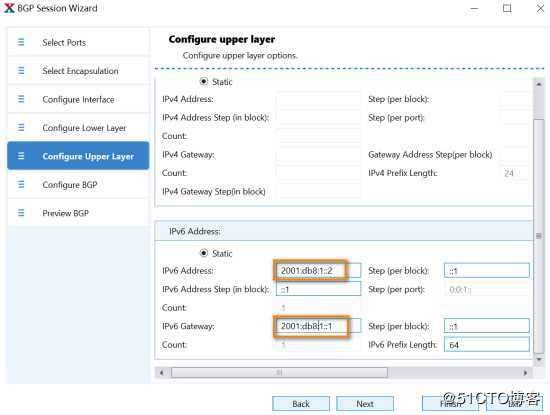550x415 pixels.
Task: Click the list icon beside Select Ports
Action: (x=21, y=42)
